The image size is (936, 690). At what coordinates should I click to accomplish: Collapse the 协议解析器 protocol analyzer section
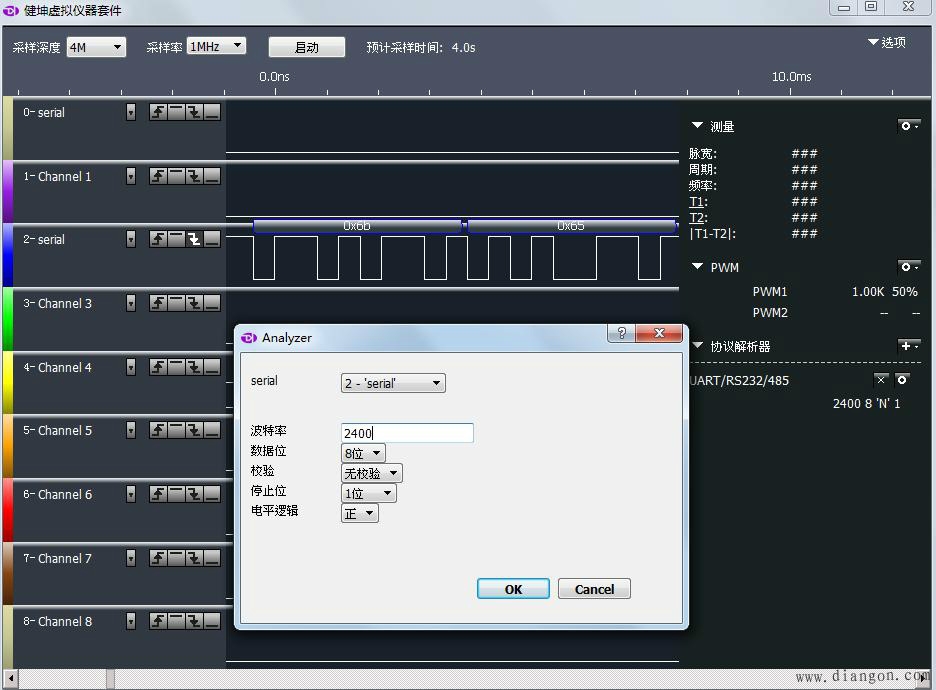[x=698, y=346]
